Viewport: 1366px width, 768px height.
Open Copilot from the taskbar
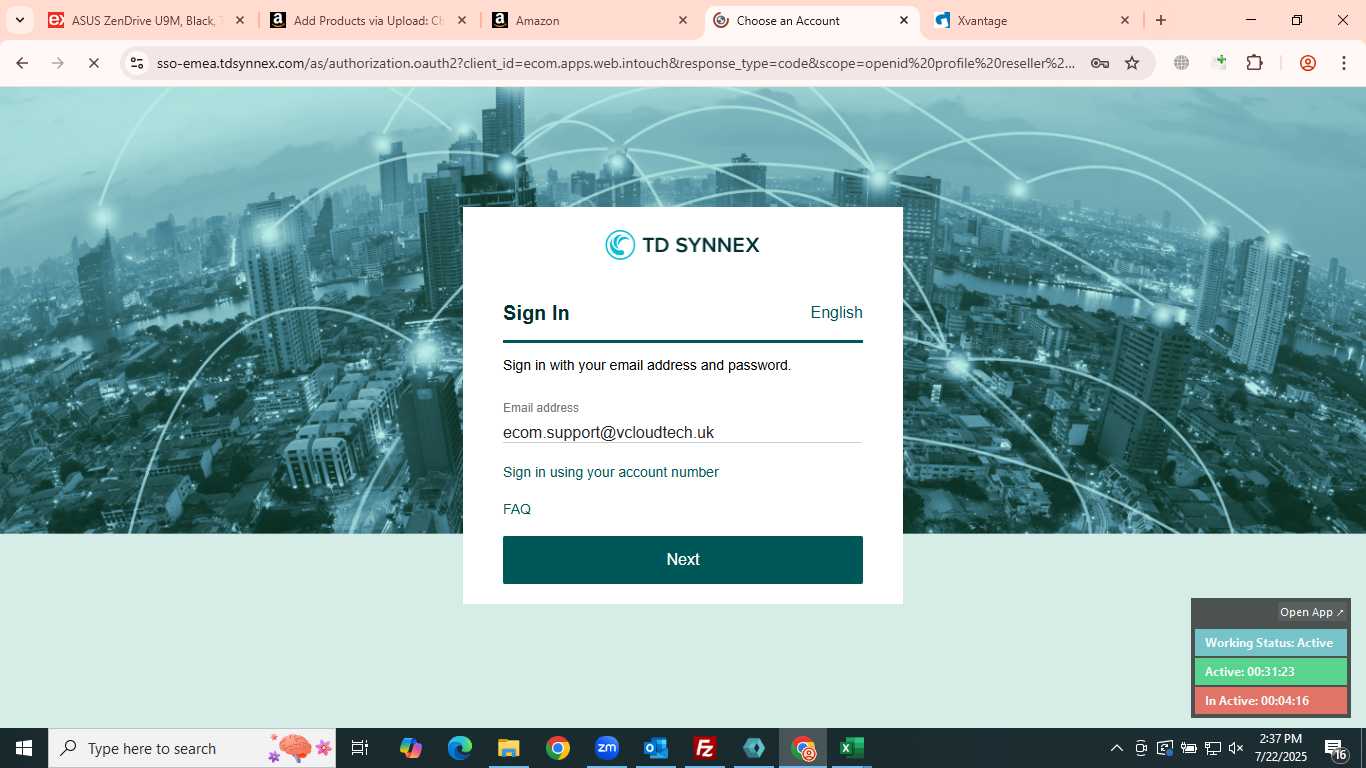(x=411, y=748)
